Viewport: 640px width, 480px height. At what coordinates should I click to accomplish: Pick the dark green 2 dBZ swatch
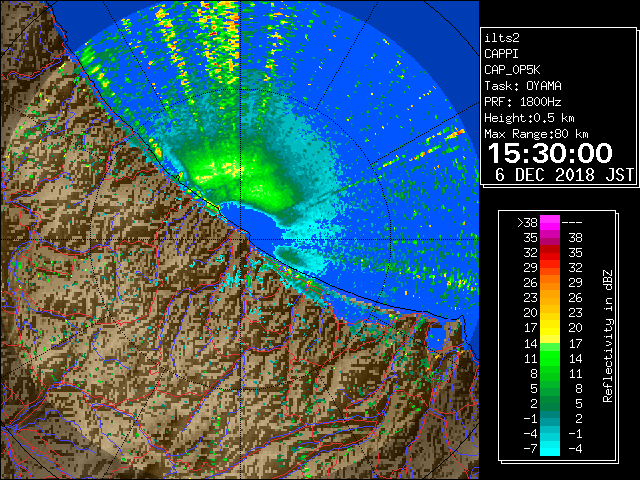pyautogui.click(x=550, y=403)
